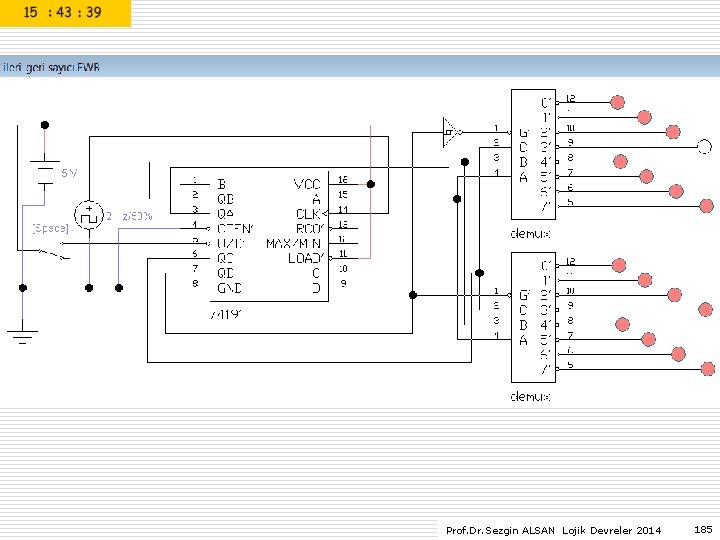This screenshot has width=720, height=540.
Task: Click the probe on top demux pin 11
Action: pyautogui.click(x=644, y=117)
